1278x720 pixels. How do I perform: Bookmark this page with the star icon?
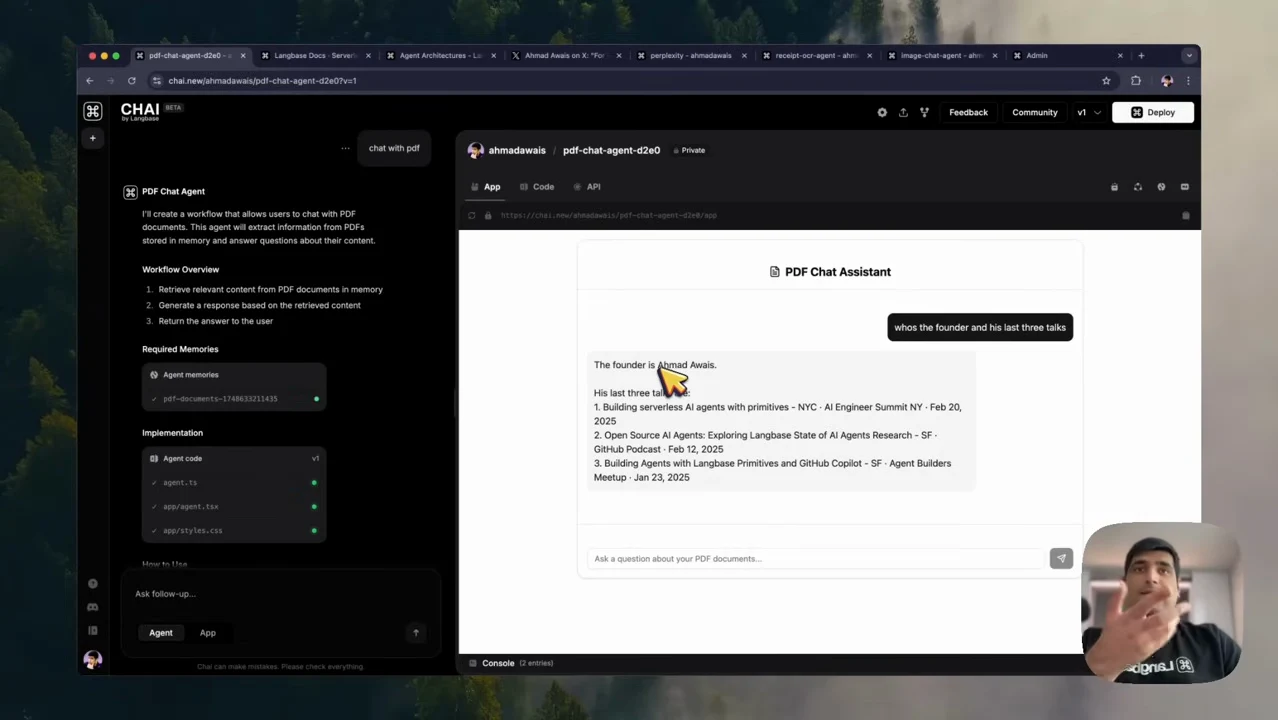point(1106,81)
